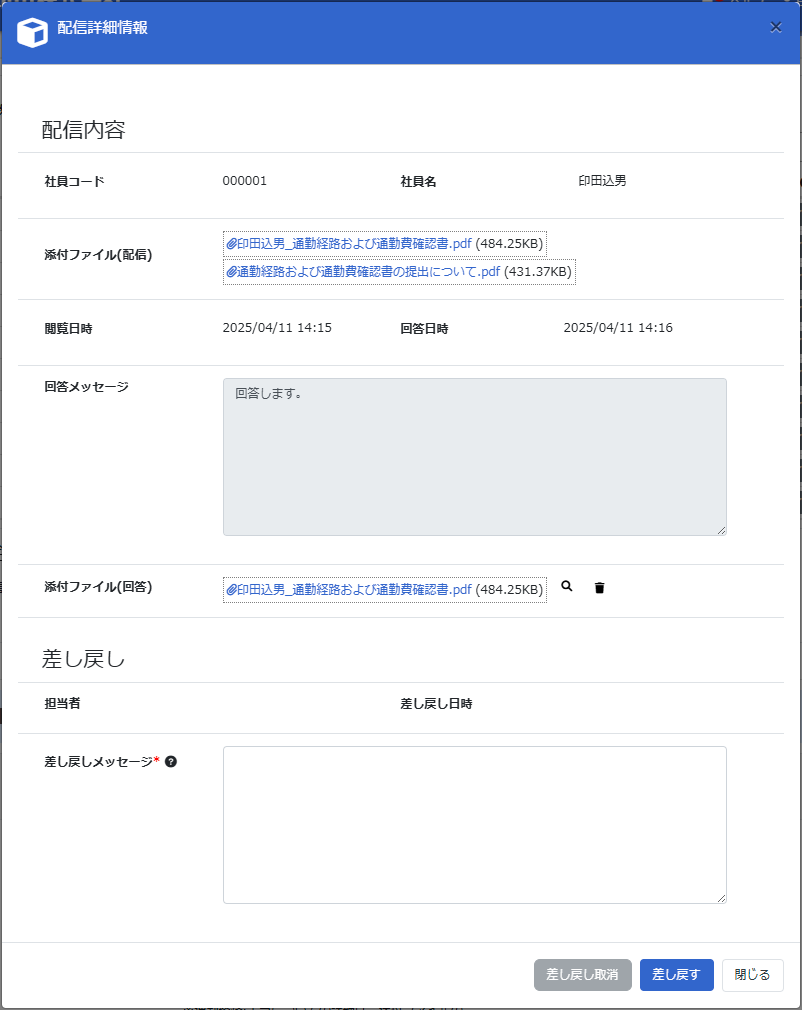The image size is (802, 1010).
Task: Show help for 差し戻しメッセージ field
Action: click(x=171, y=762)
